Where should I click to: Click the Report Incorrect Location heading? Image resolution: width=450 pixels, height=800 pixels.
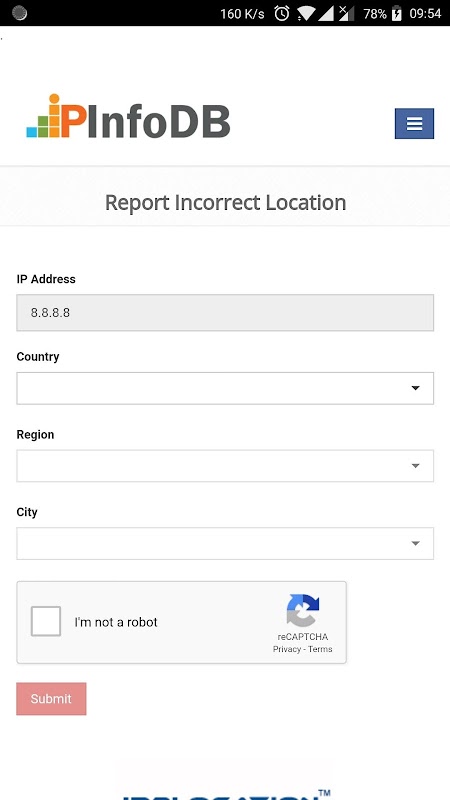[x=226, y=203]
